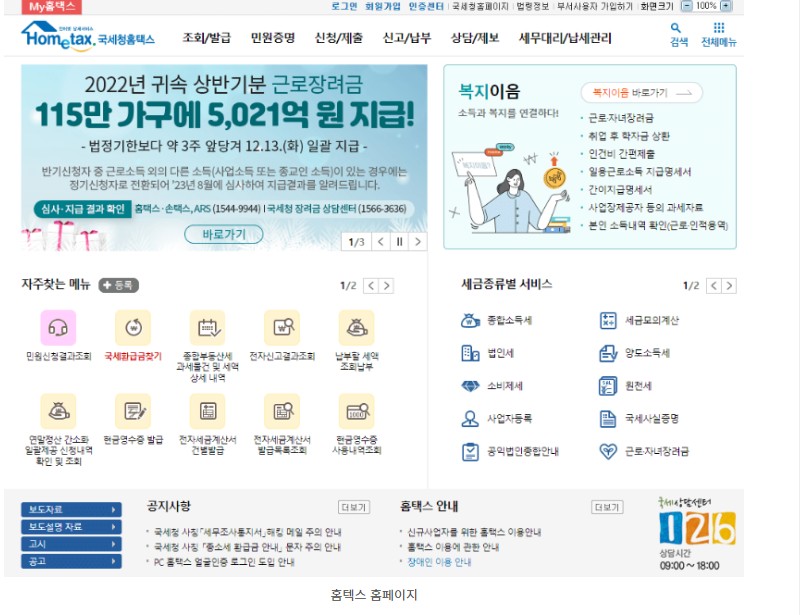Click 심사·지급 결과 확인 label
Screen dimensions: 803x615
(82, 209)
